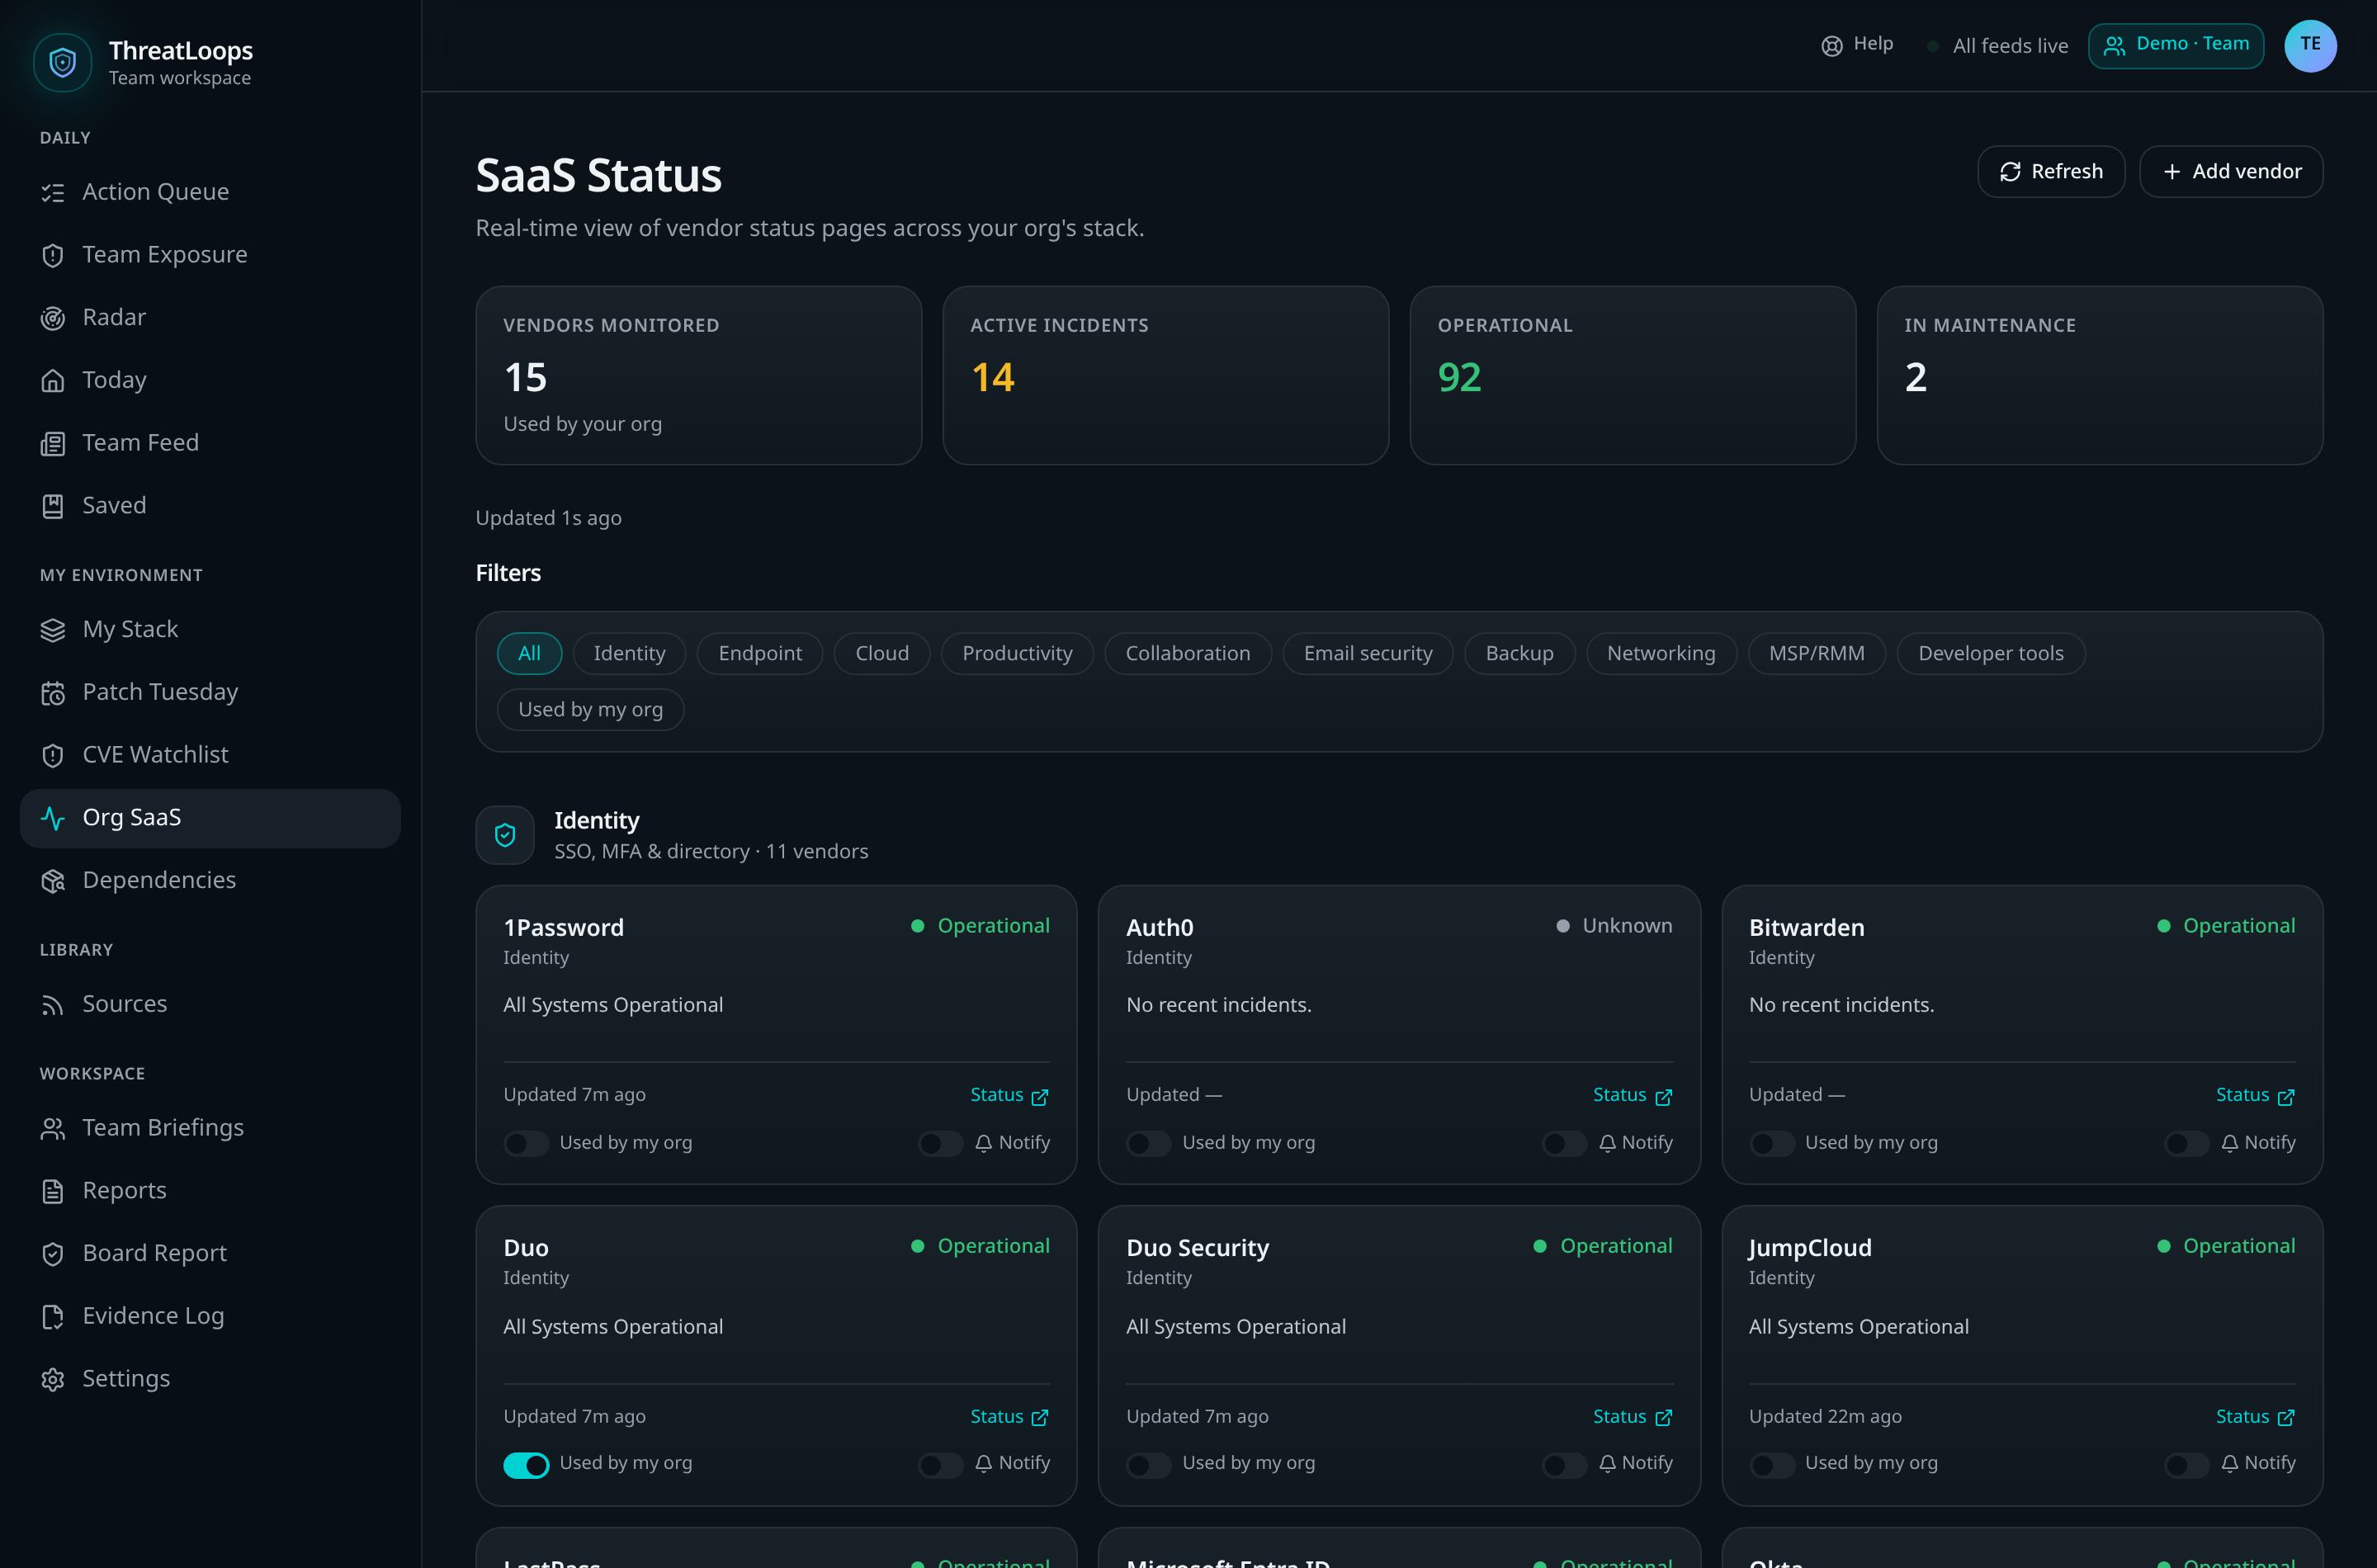Click the Team Briefings people icon
Viewport: 2377px width, 1568px height.
53,1129
